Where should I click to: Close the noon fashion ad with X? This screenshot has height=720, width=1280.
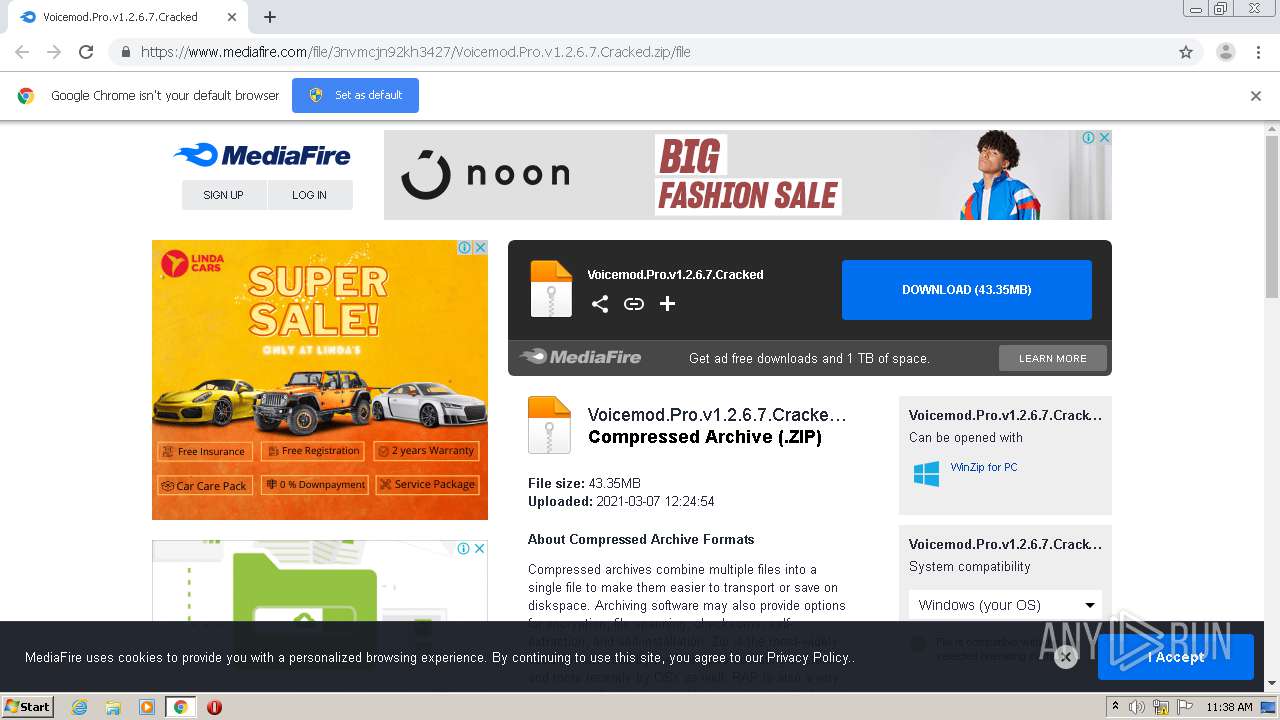pos(1104,138)
